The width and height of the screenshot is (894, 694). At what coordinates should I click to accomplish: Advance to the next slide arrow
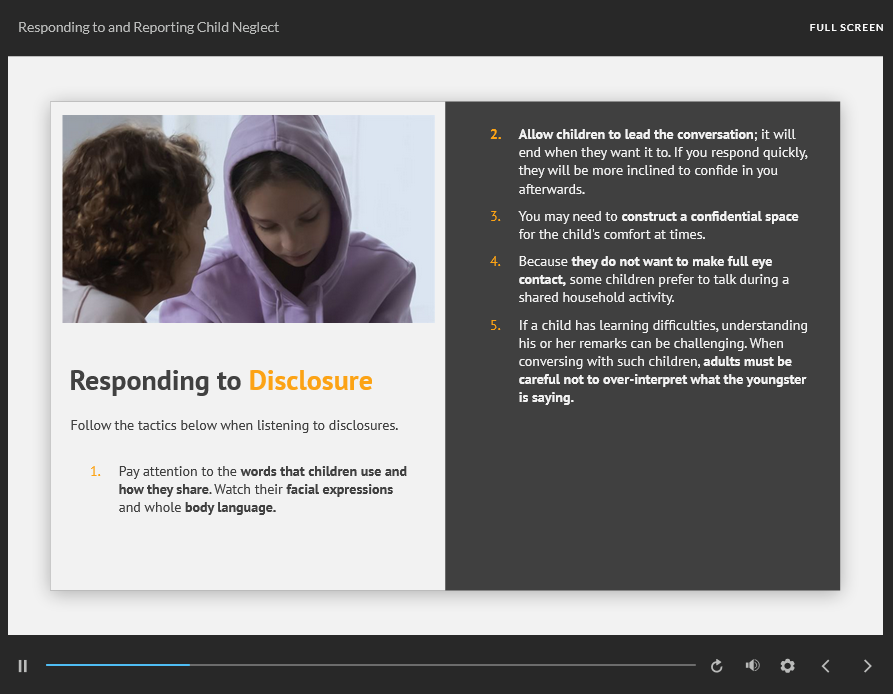pos(867,666)
